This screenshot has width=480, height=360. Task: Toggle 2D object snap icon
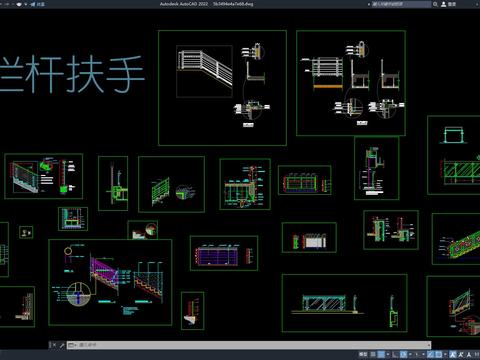[x=439, y=354]
